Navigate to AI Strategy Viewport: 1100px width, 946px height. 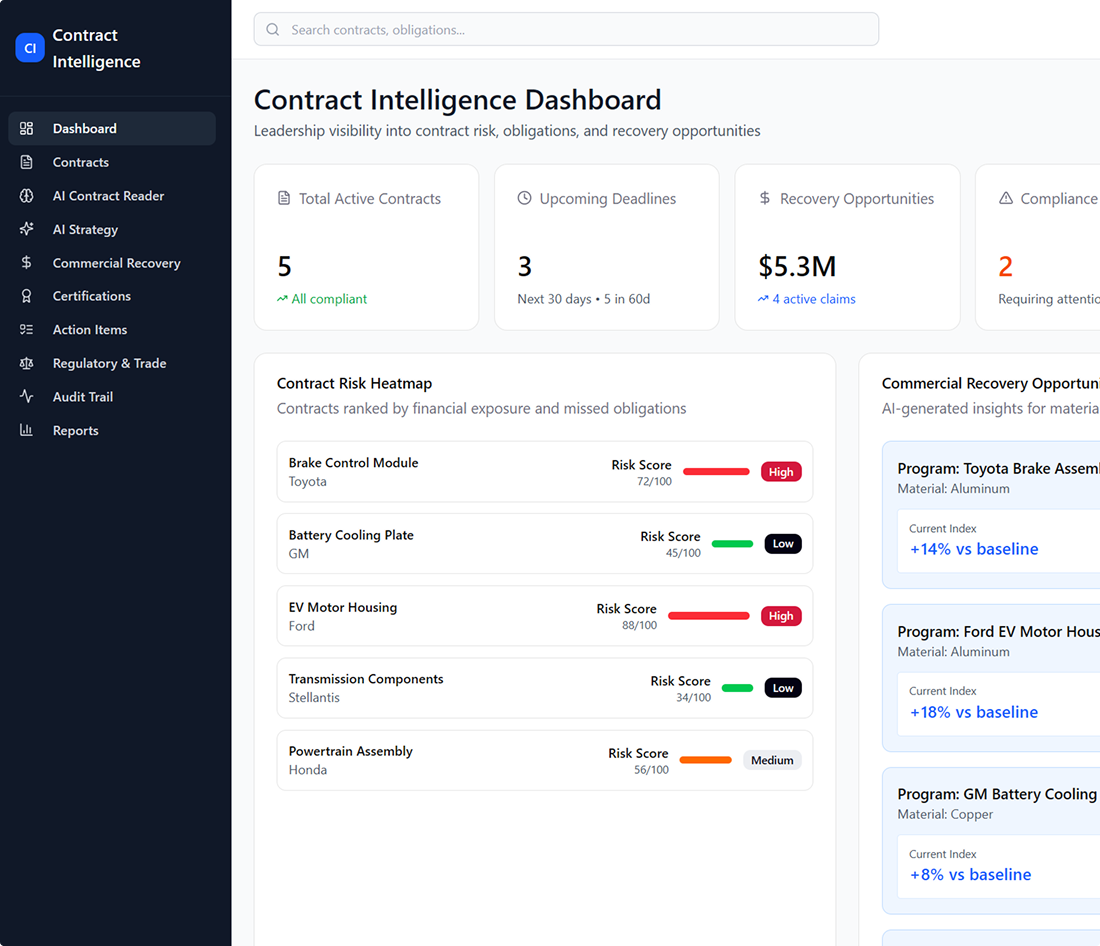click(112, 229)
